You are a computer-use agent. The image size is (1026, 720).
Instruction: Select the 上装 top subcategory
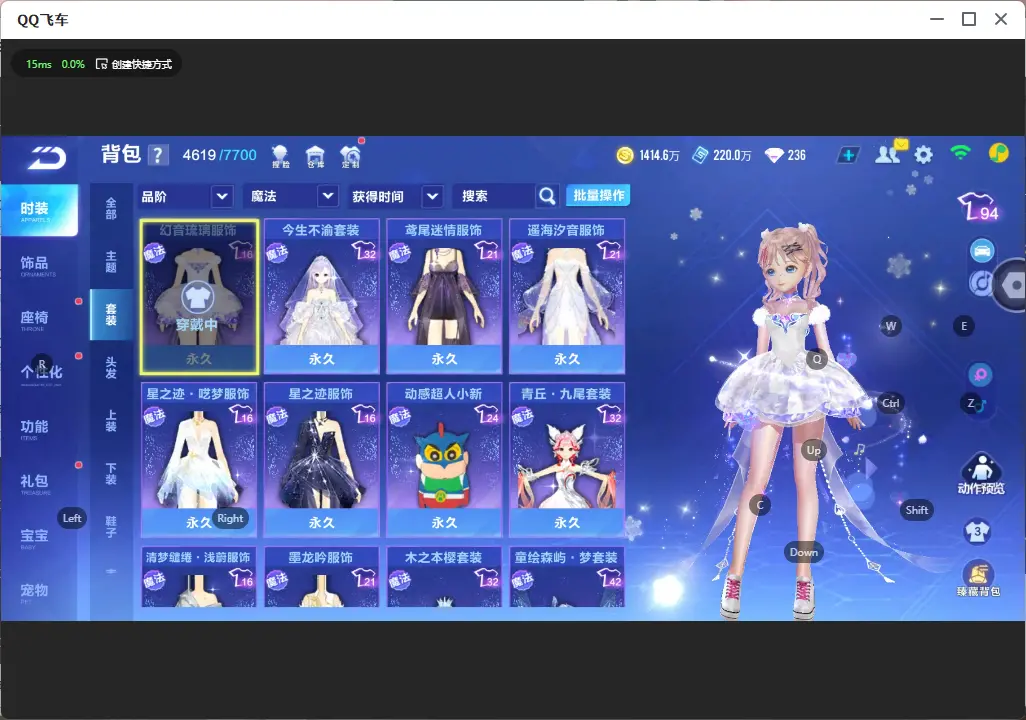[111, 421]
